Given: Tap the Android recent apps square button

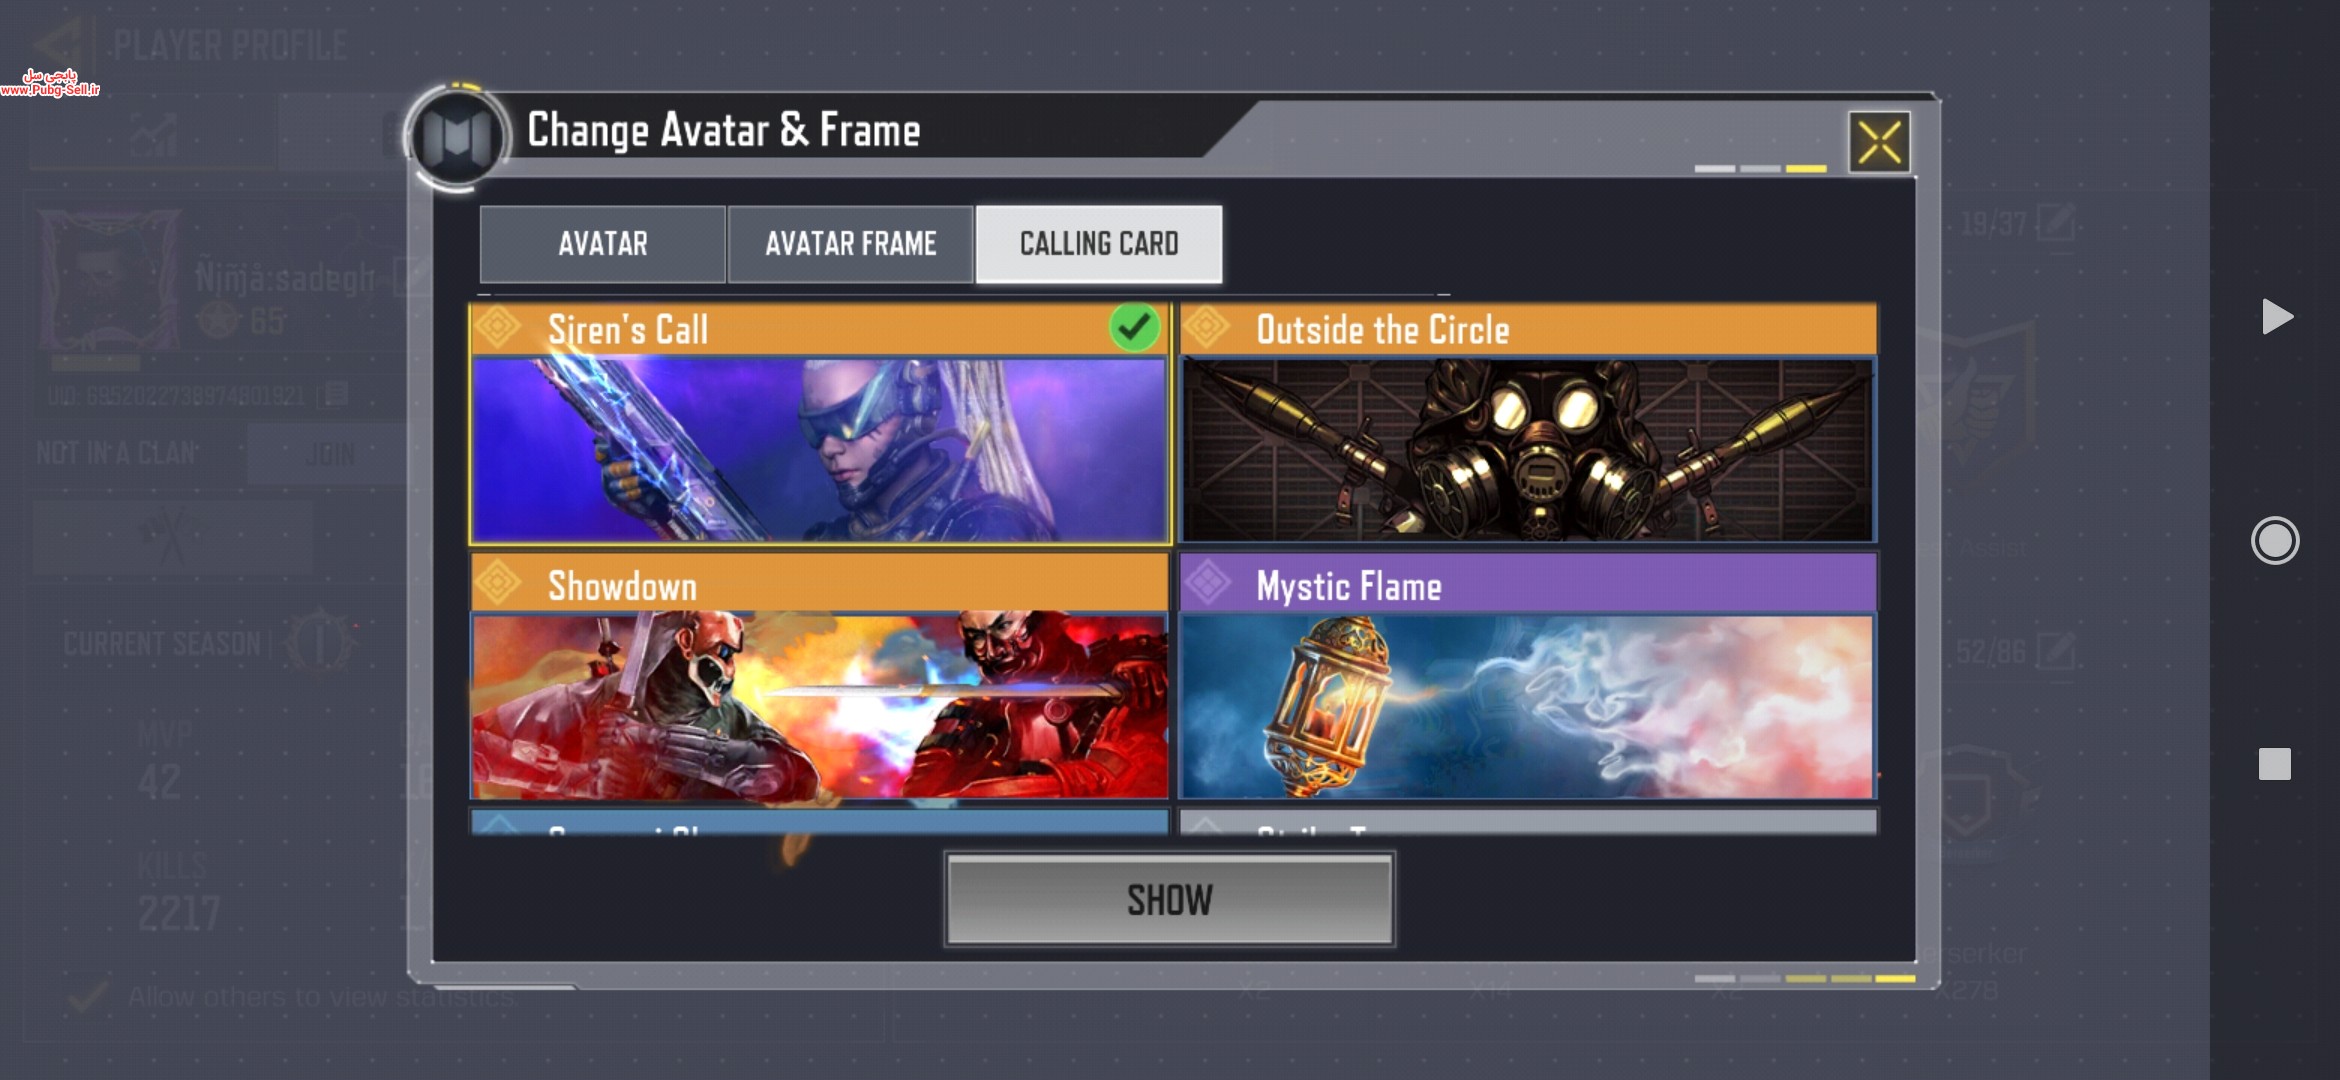Looking at the screenshot, I should point(2275,764).
